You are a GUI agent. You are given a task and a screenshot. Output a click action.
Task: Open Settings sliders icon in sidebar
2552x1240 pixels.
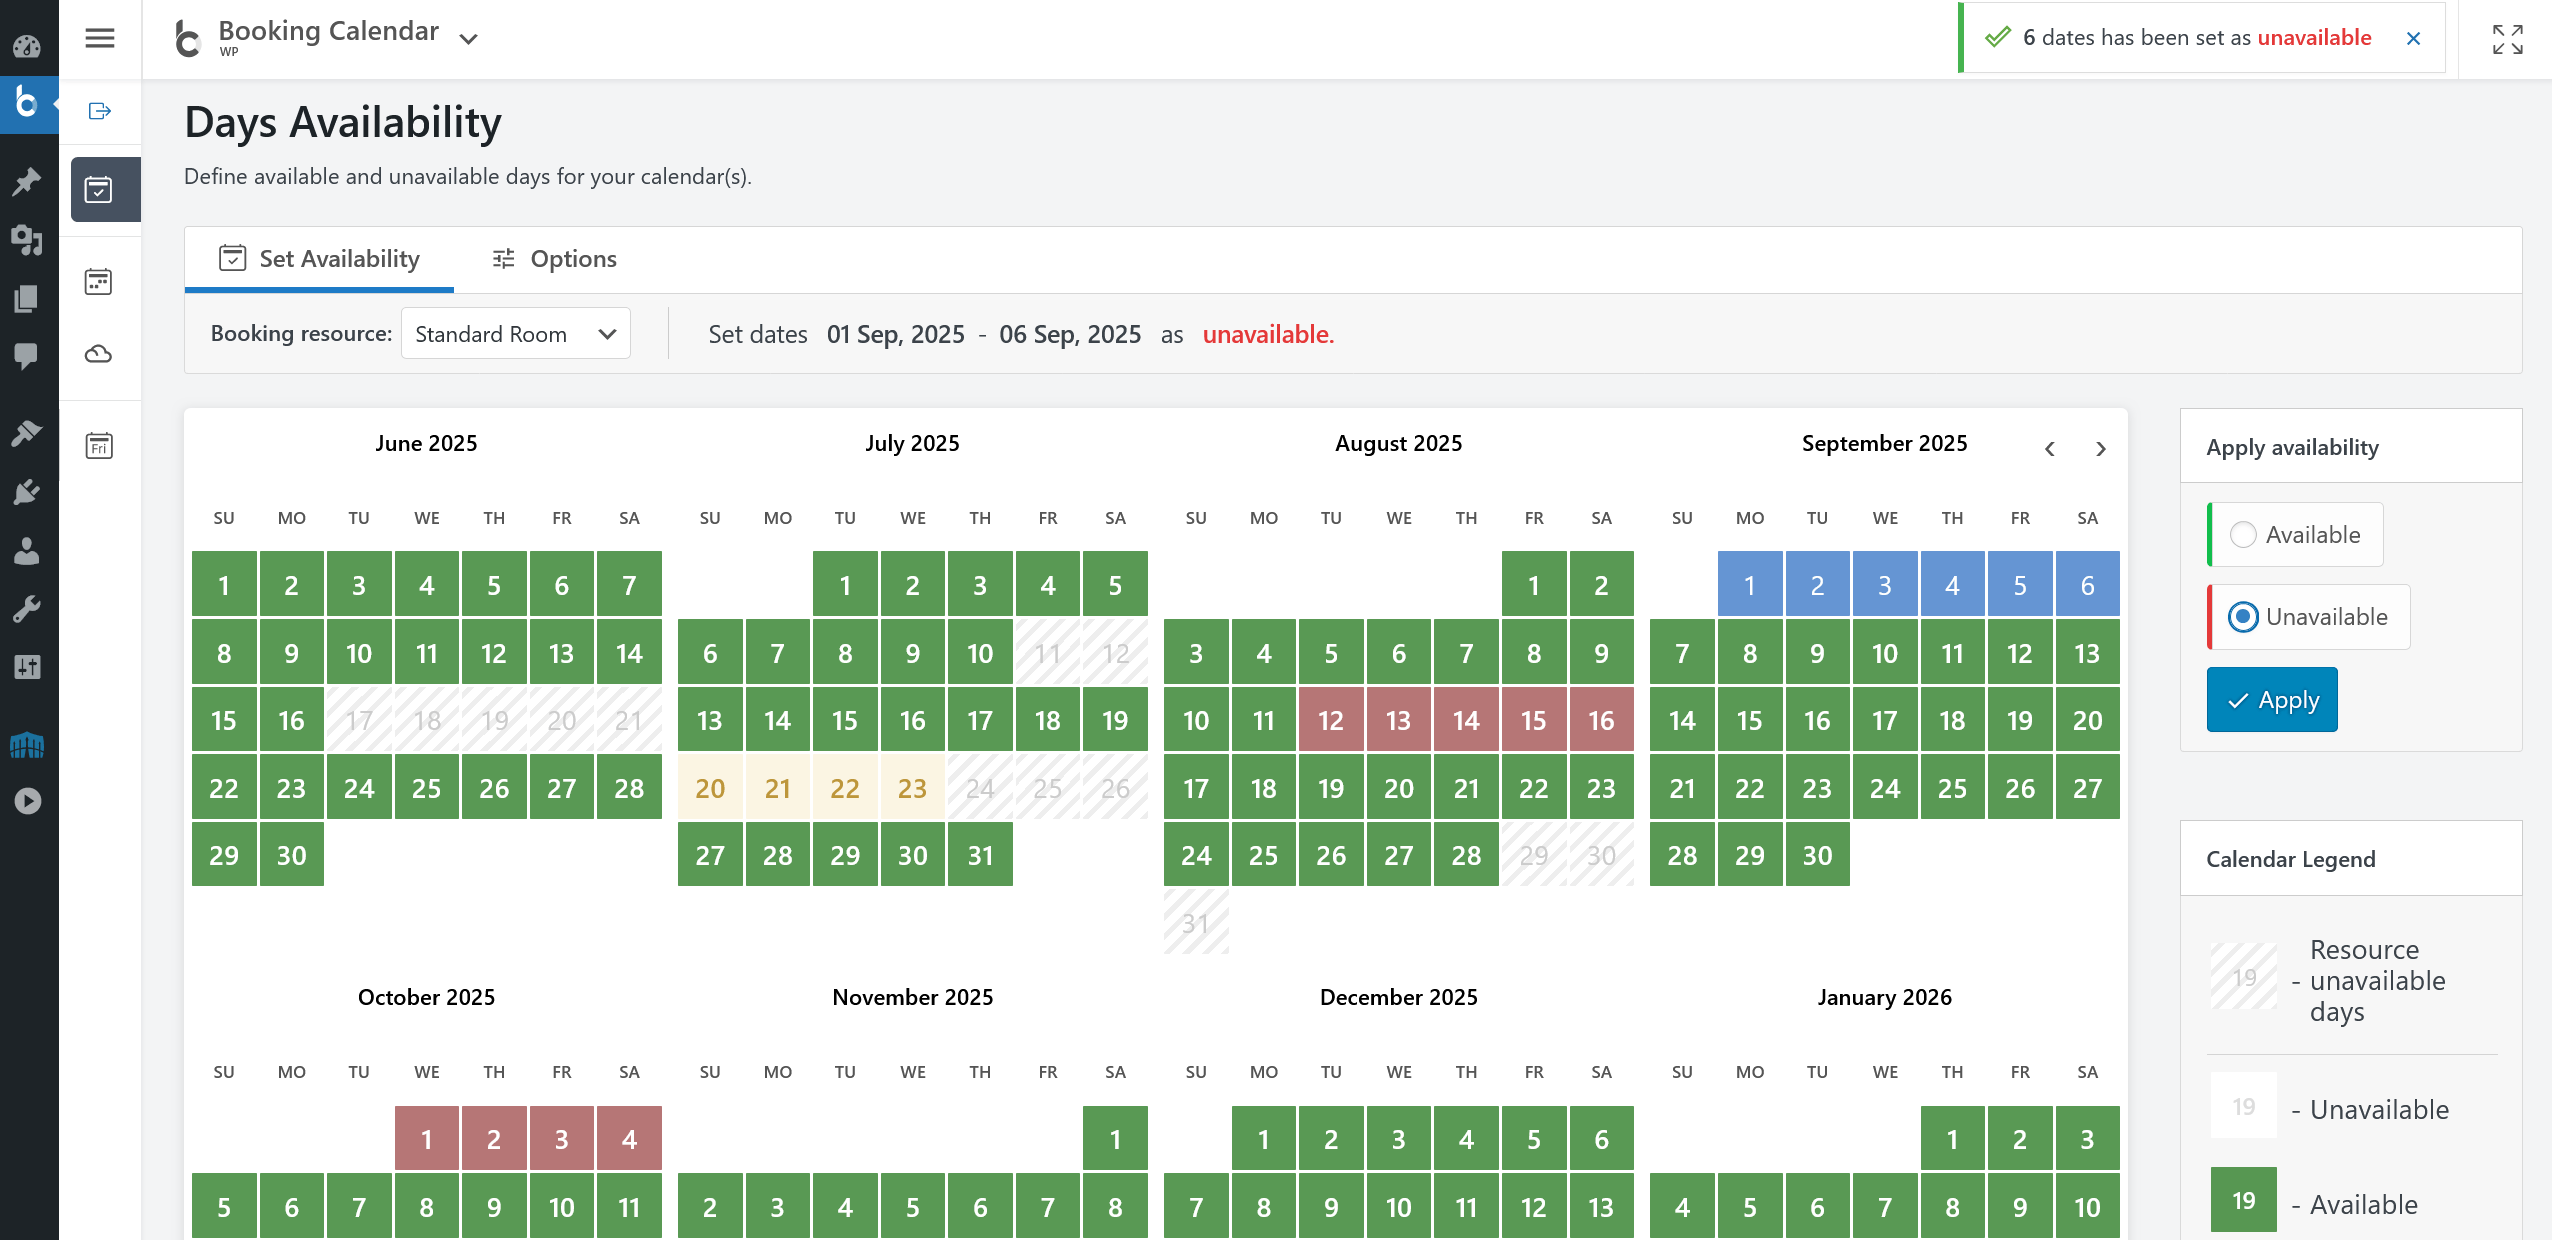27,667
